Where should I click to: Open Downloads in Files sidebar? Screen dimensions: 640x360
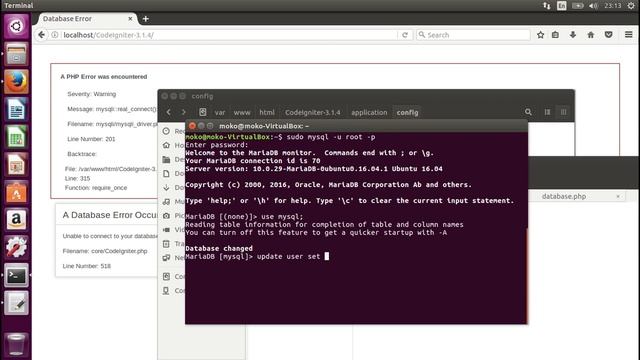(173, 187)
